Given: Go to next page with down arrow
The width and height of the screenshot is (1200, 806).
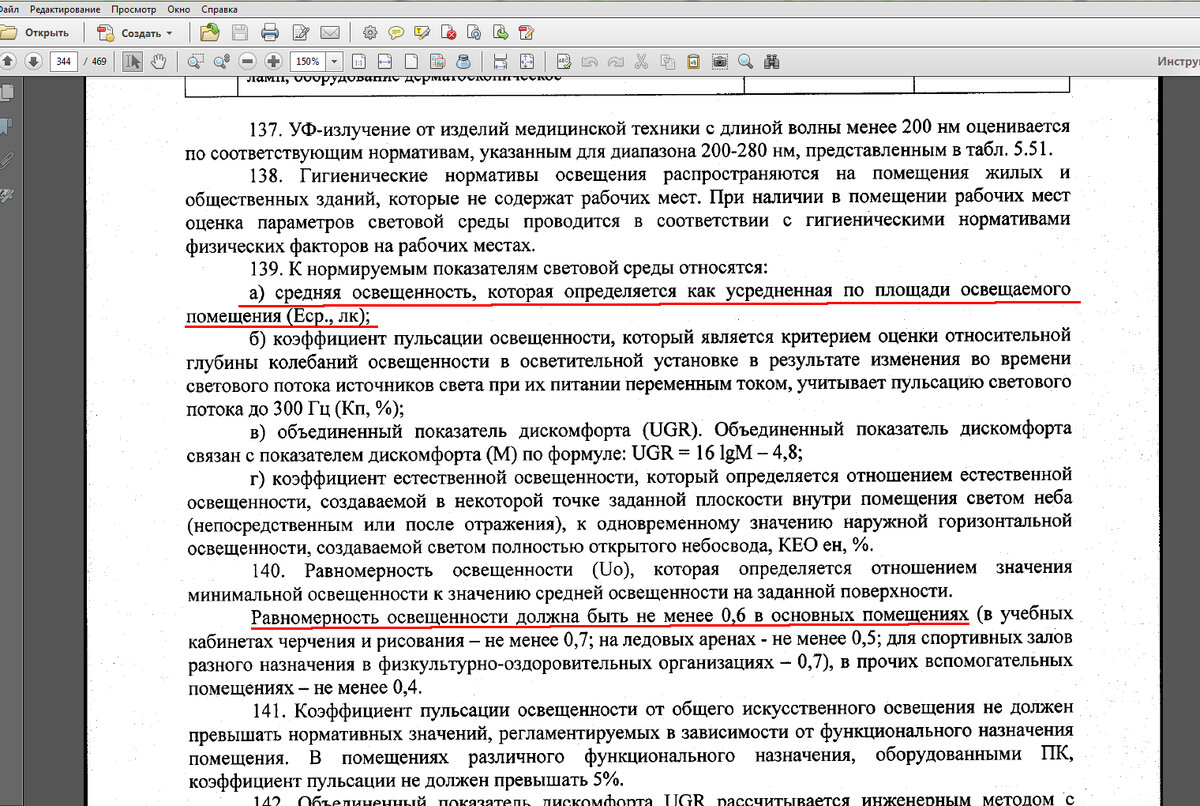Looking at the screenshot, I should tap(33, 61).
